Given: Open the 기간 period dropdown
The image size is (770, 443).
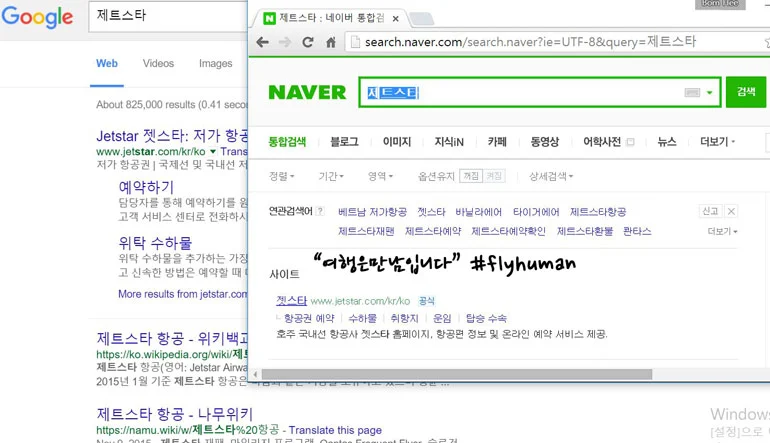Looking at the screenshot, I should (x=331, y=176).
